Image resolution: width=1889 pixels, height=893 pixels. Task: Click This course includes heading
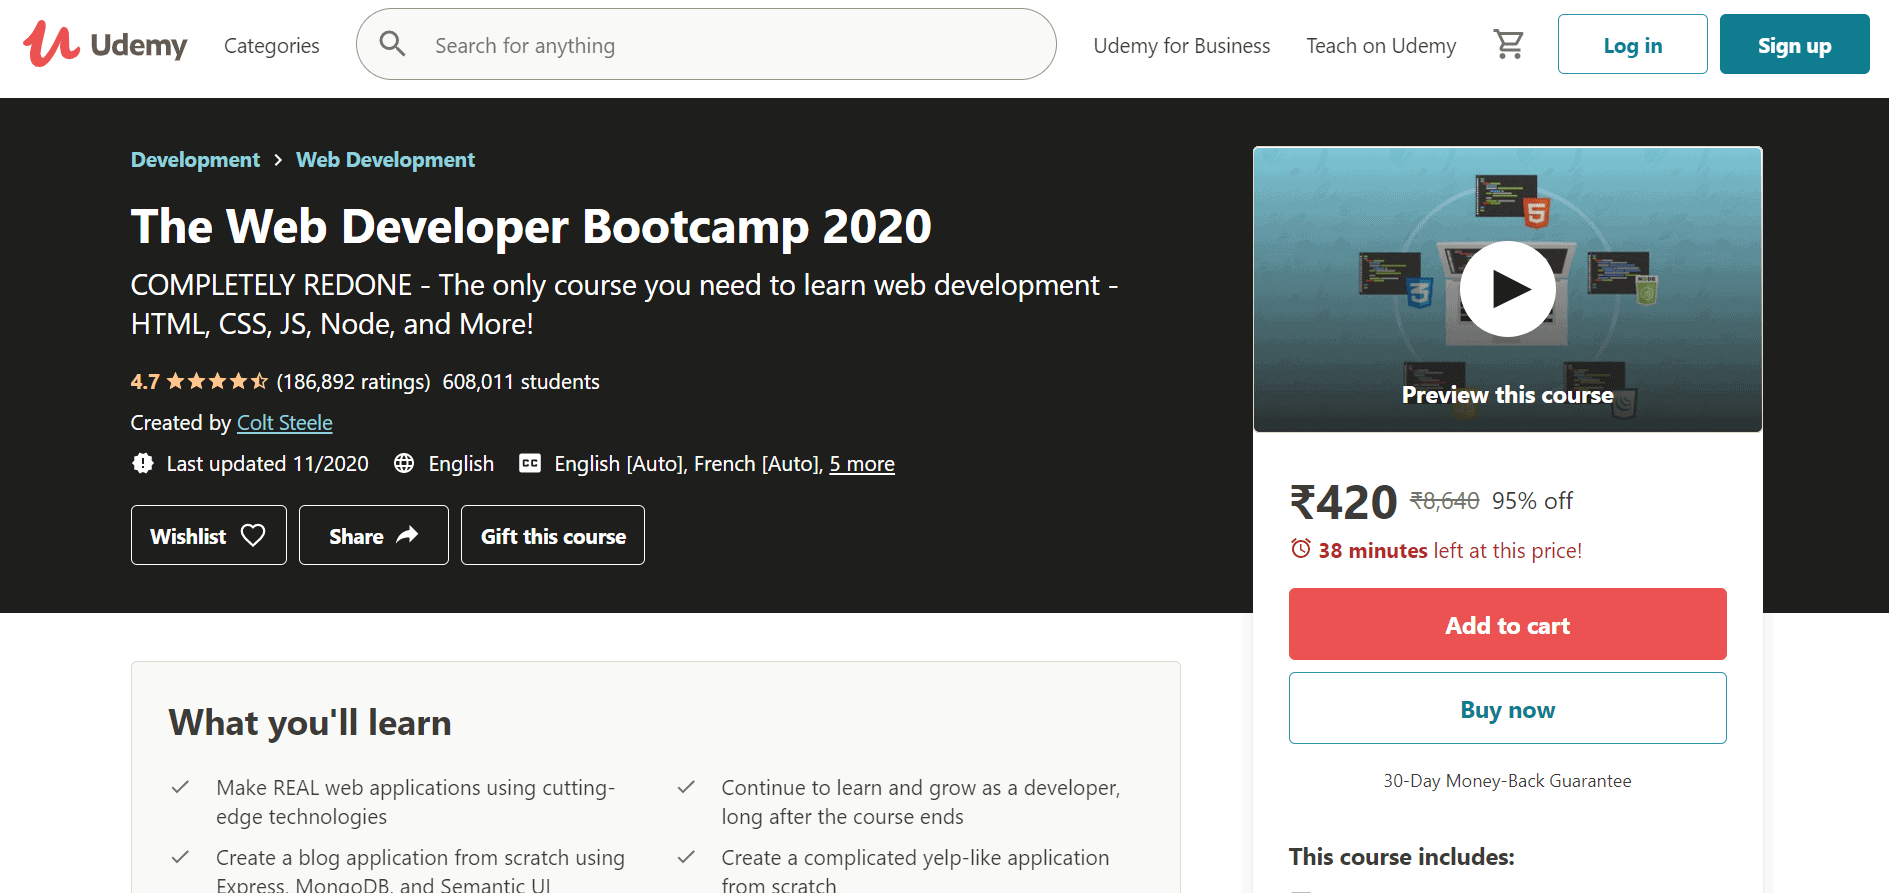[1401, 857]
